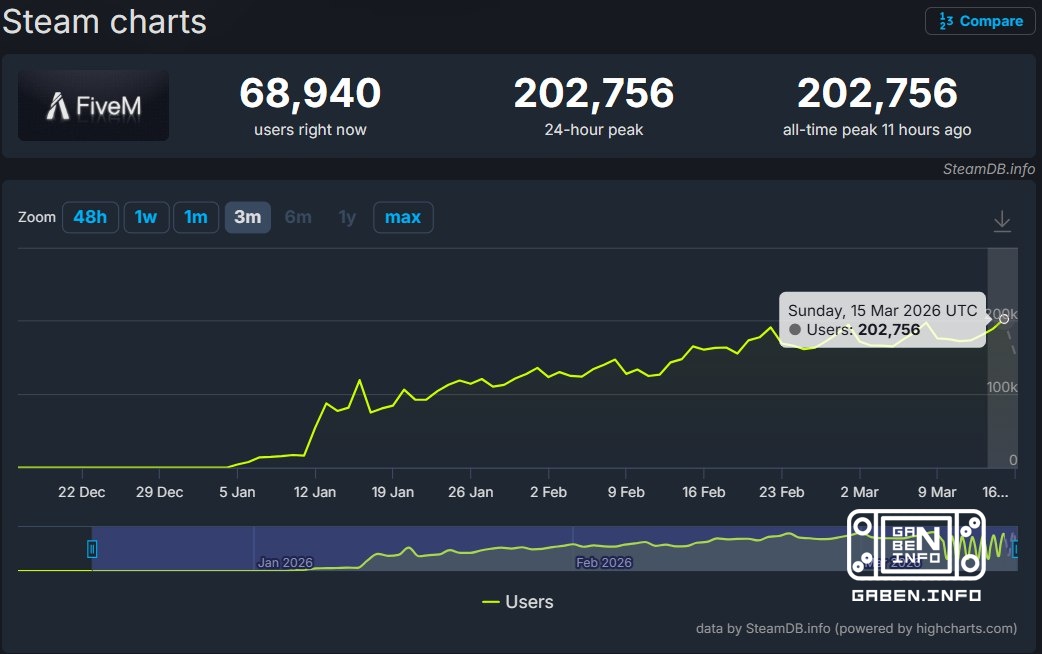Switch to the 48h zoom view
1042x654 pixels.
click(90, 217)
